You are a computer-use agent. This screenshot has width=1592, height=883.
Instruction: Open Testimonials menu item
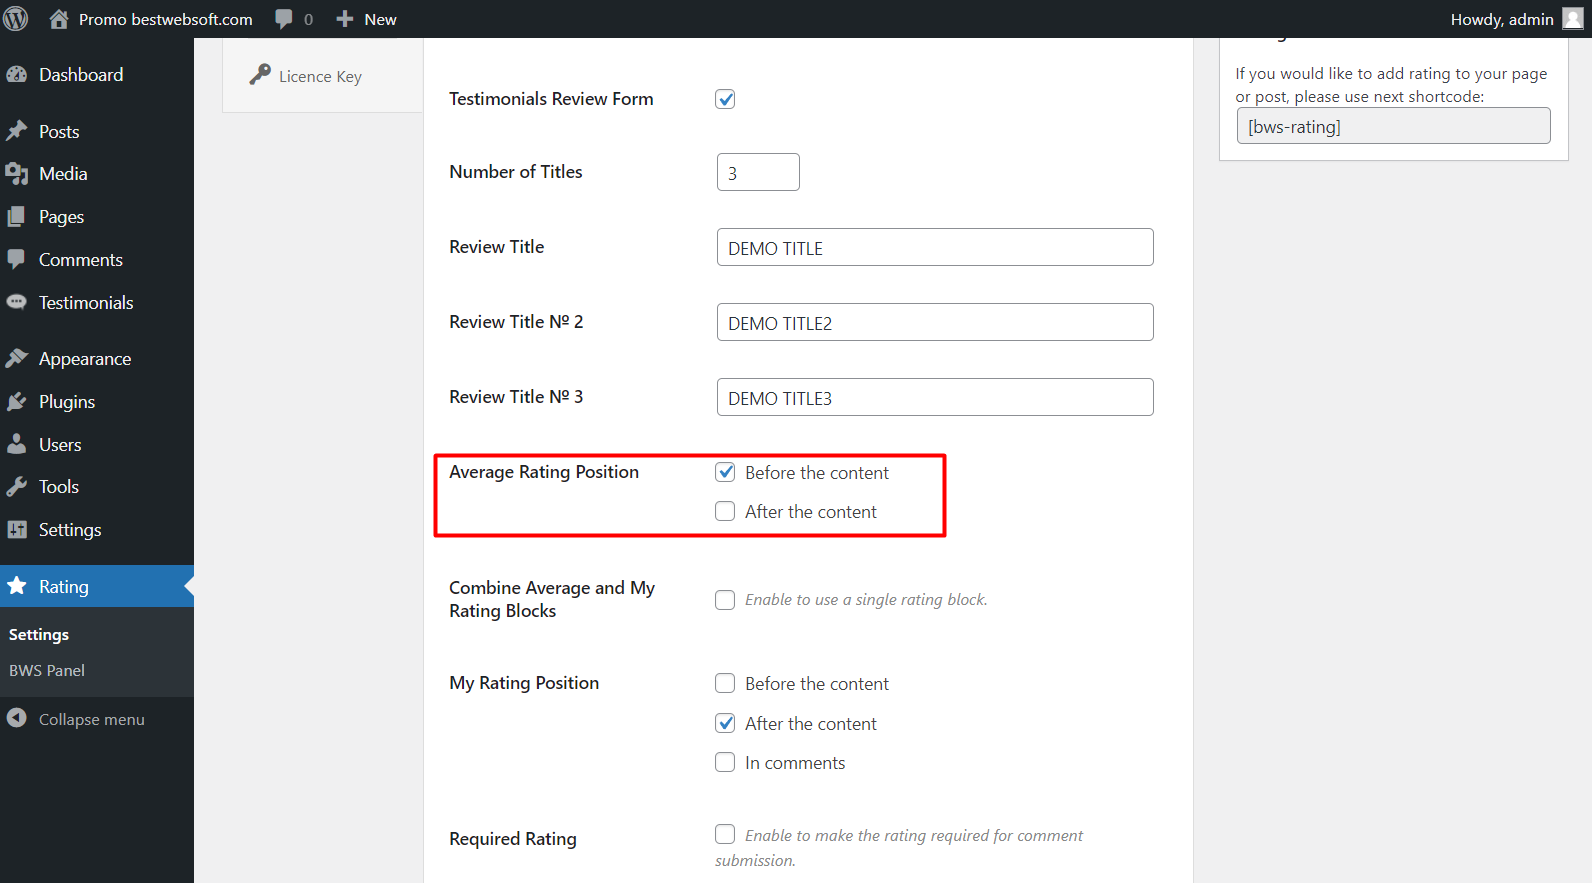[97, 303]
